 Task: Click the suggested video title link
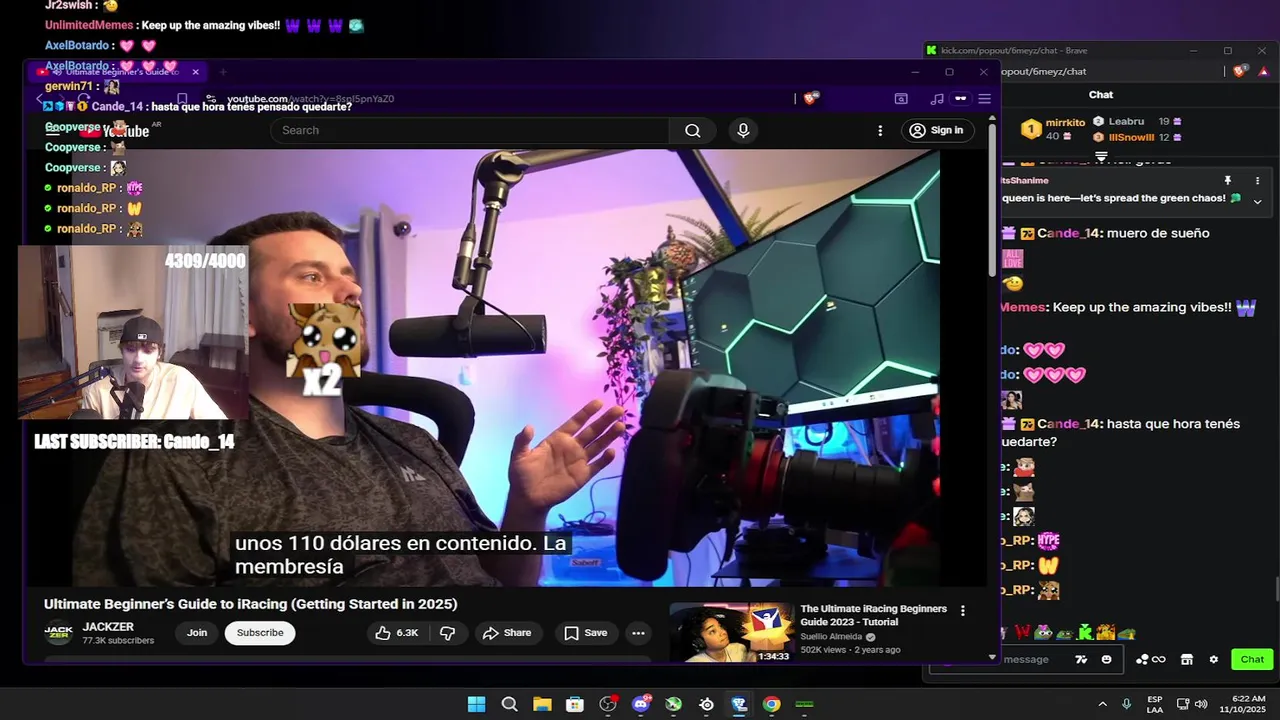click(873, 615)
